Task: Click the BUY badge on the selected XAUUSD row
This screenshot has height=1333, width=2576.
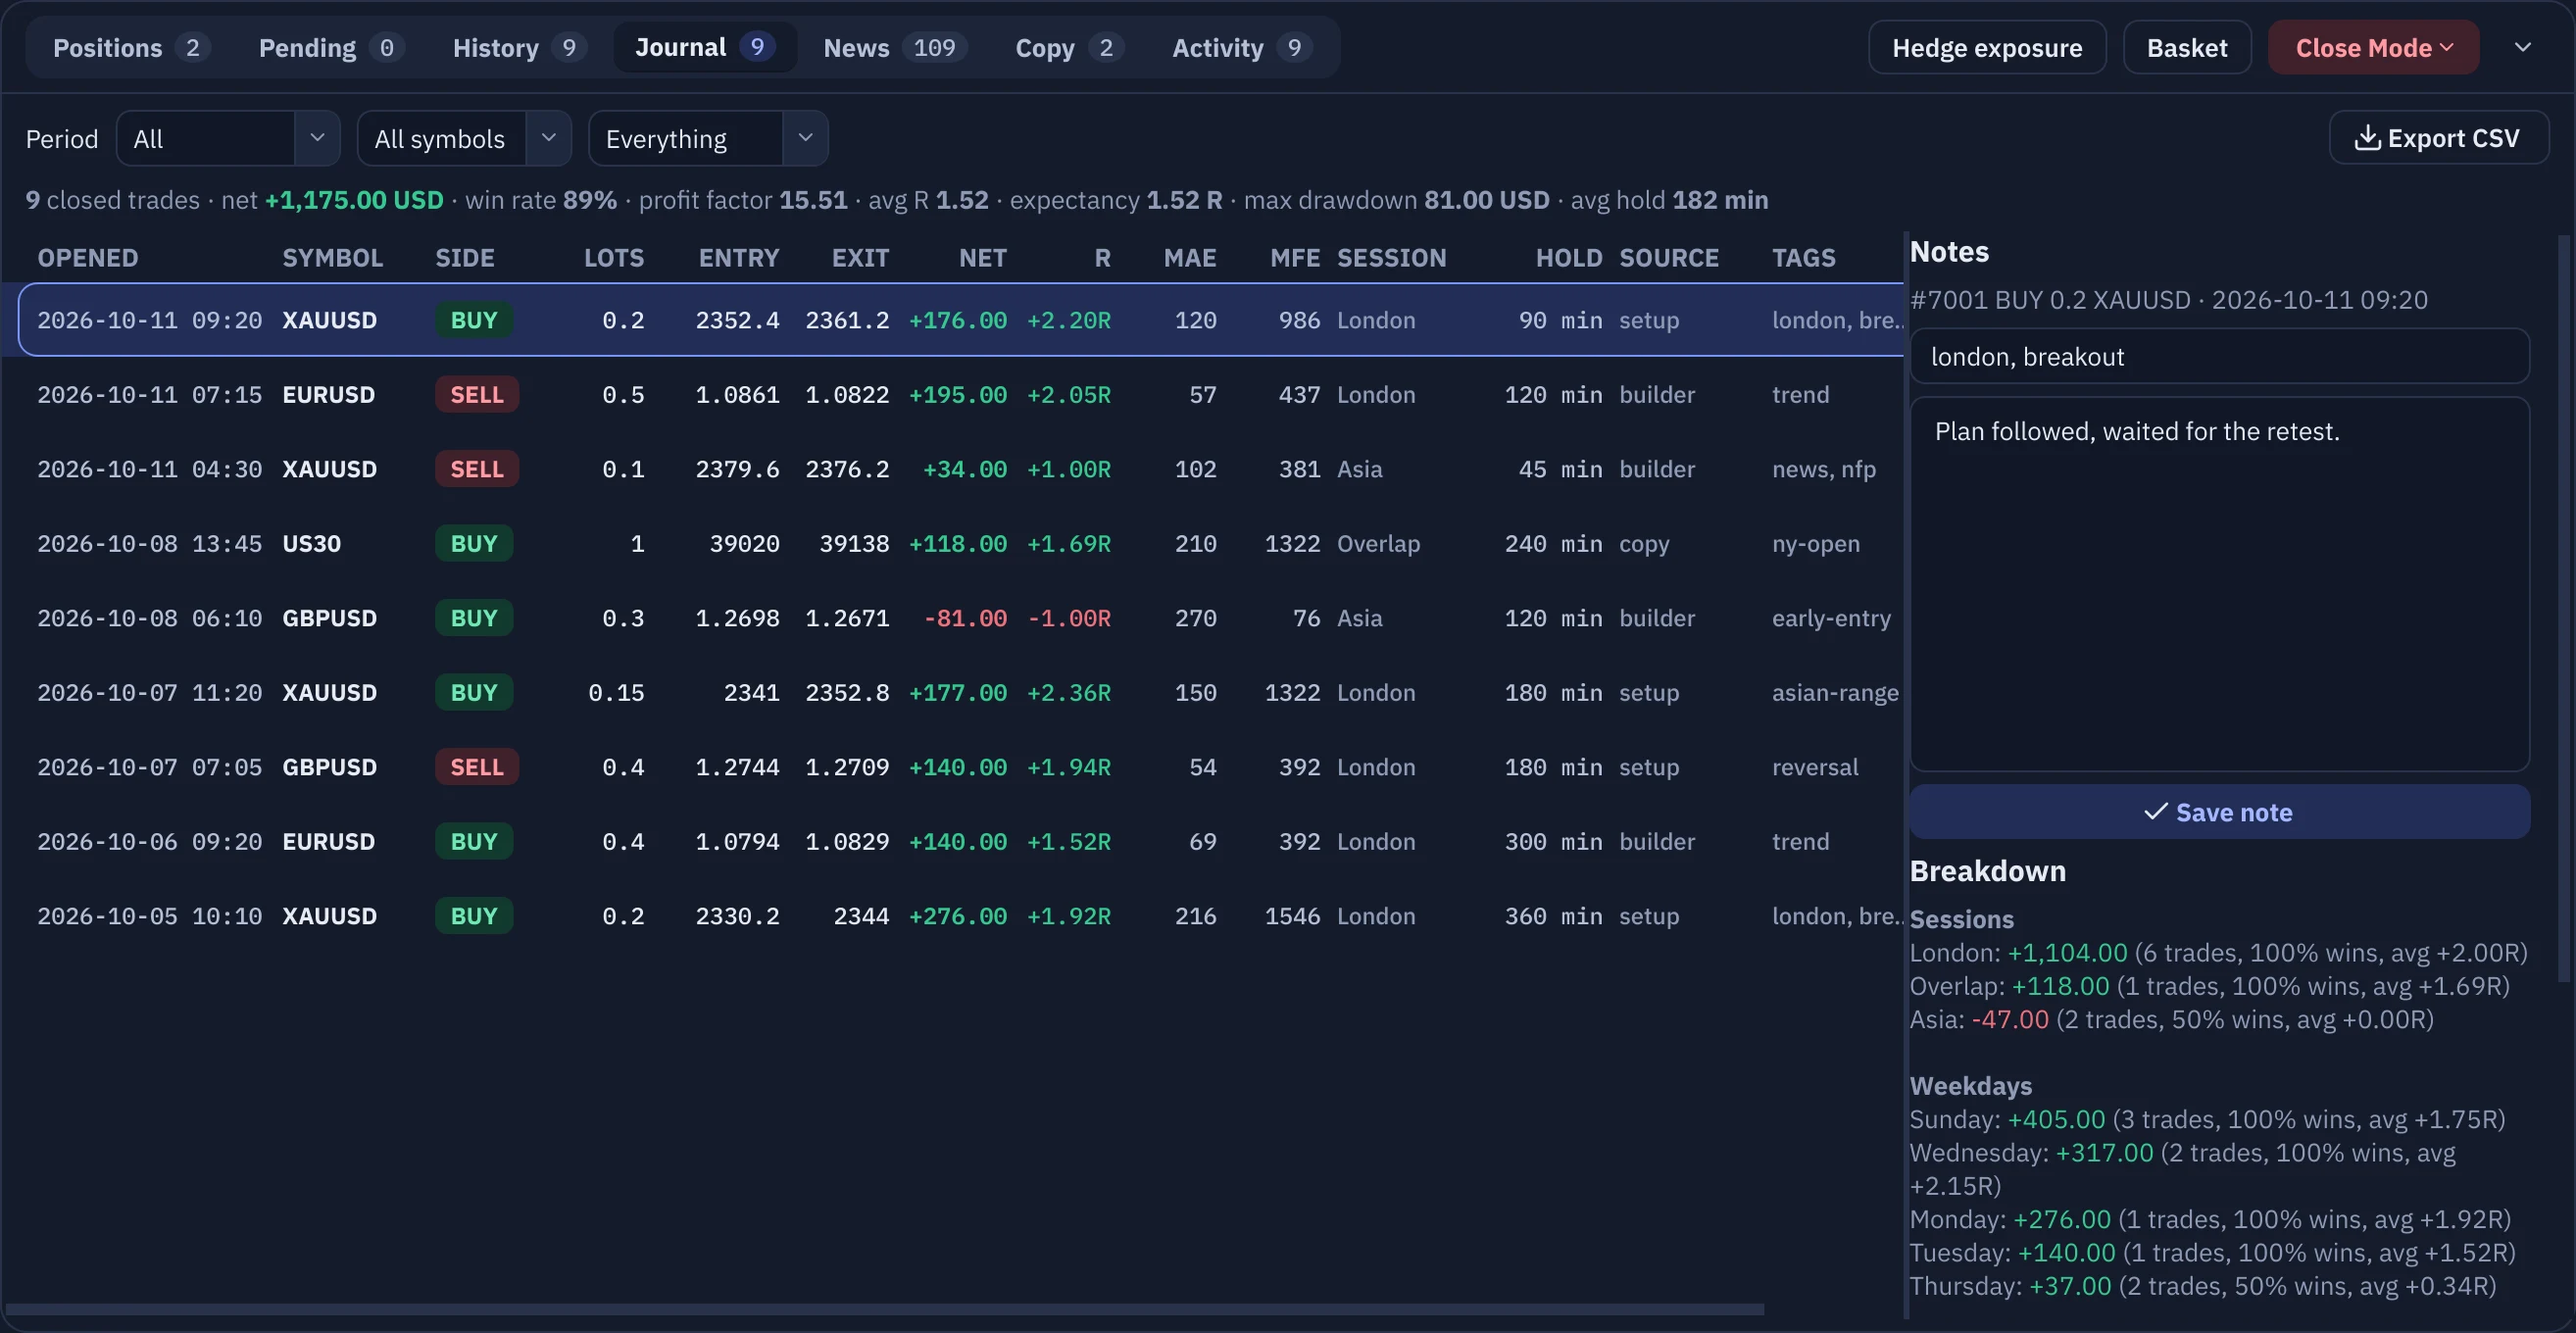Action: coord(474,320)
